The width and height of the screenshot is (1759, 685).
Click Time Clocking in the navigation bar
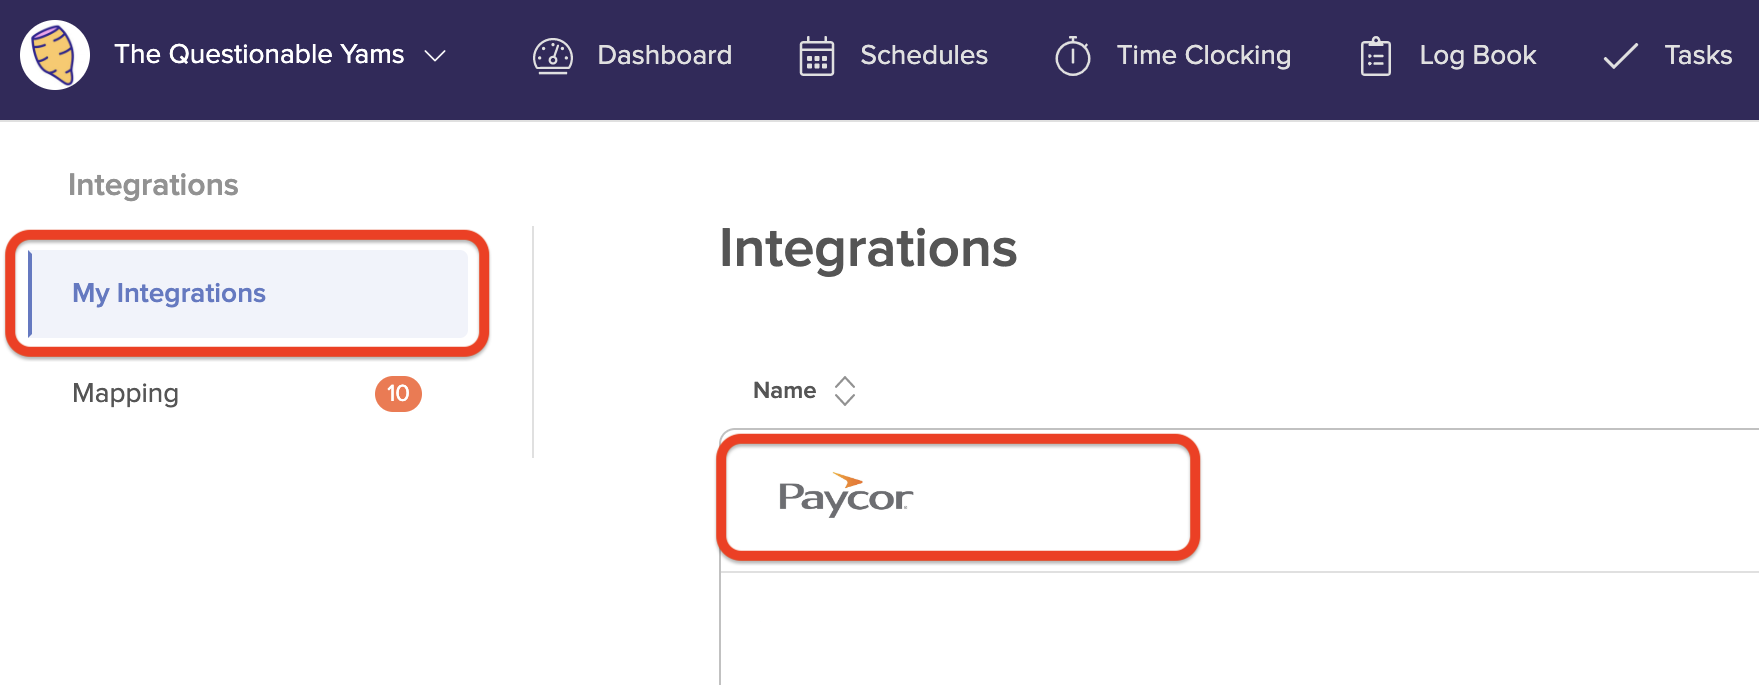1204,55
